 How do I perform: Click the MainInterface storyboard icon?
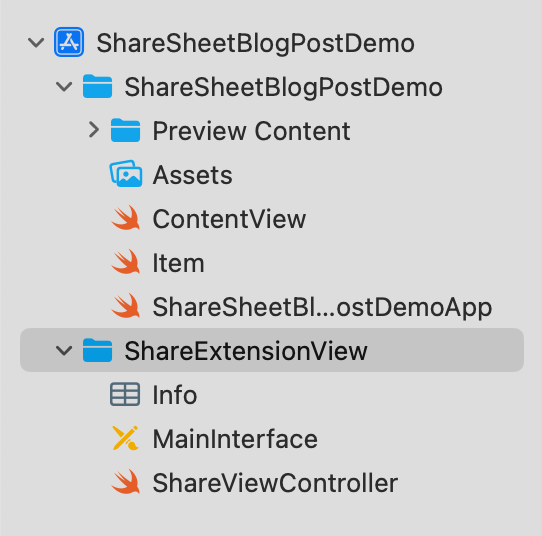click(125, 438)
